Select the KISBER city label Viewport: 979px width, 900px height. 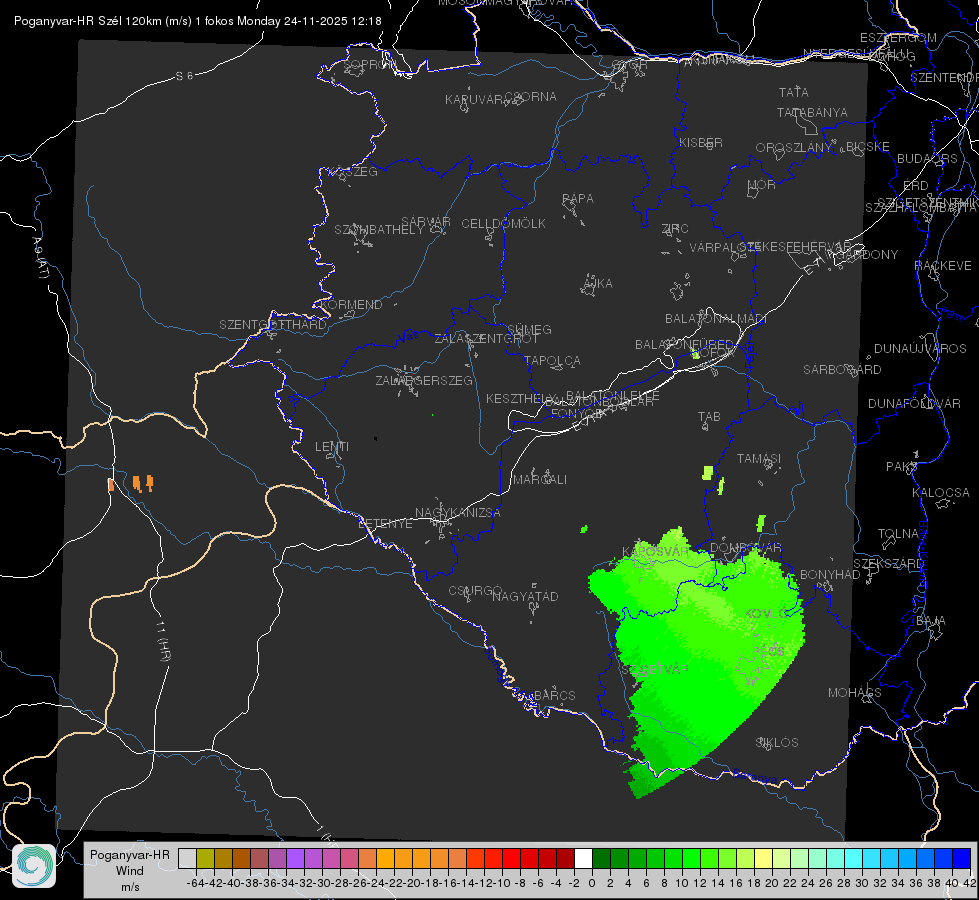click(701, 142)
